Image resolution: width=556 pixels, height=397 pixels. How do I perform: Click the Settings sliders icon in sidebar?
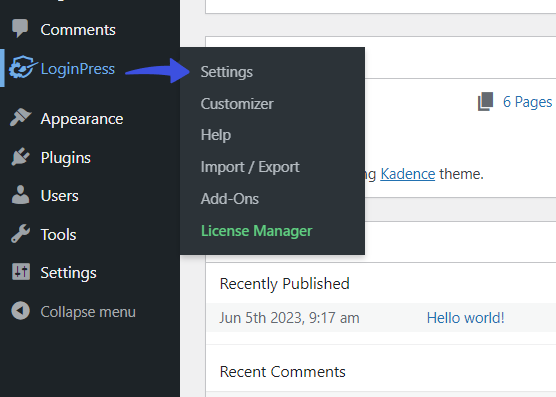[x=21, y=272]
